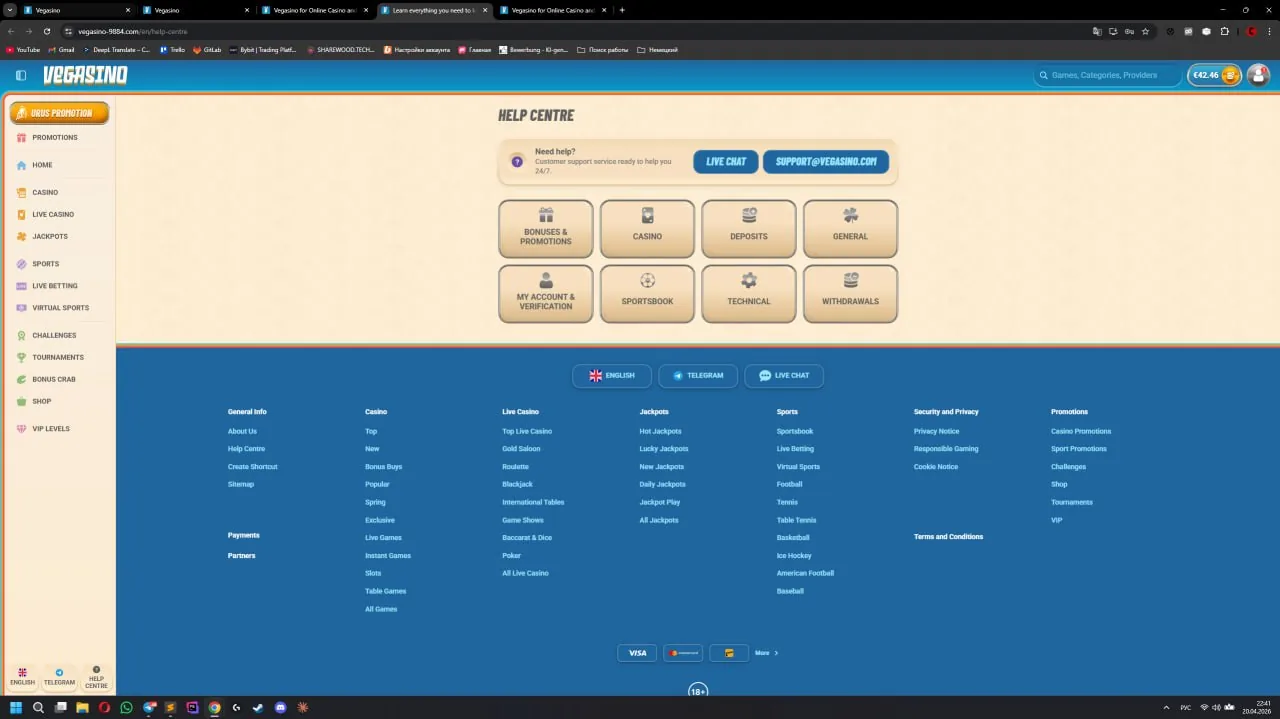Viewport: 1280px width, 719px height.
Task: Bookmark this page with the star icon
Action: point(1145,31)
